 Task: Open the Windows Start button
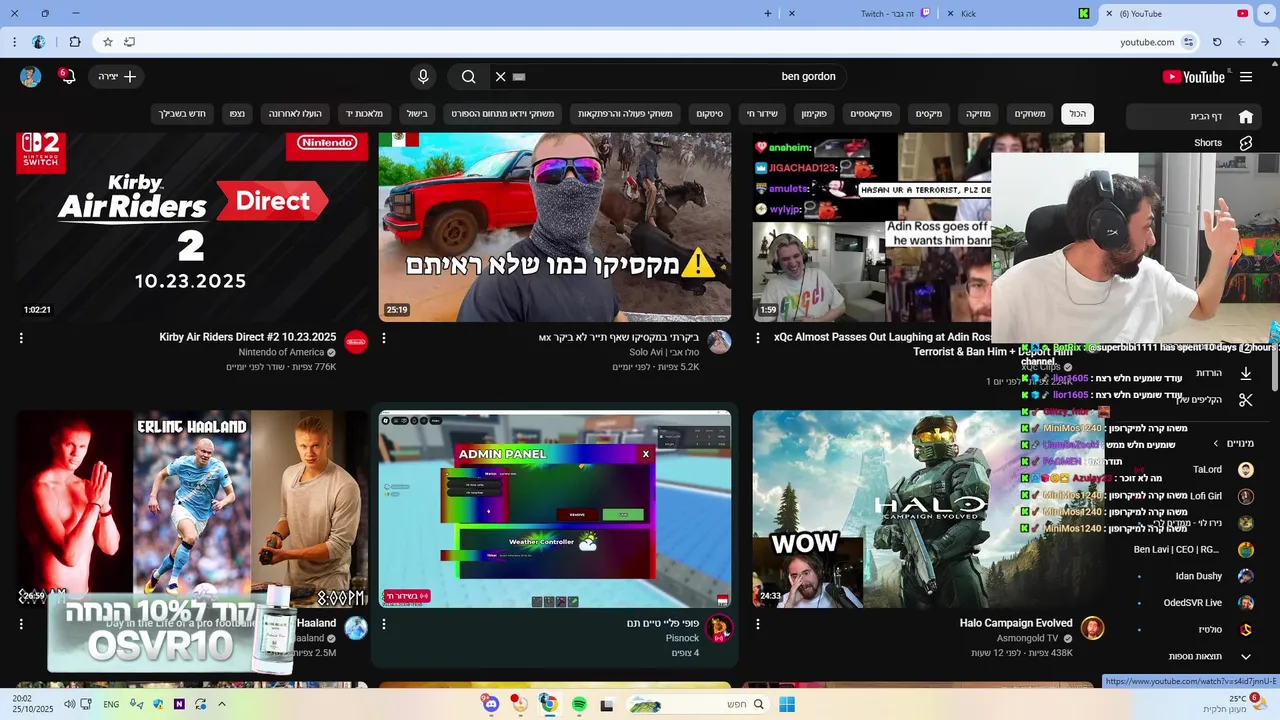coord(787,704)
